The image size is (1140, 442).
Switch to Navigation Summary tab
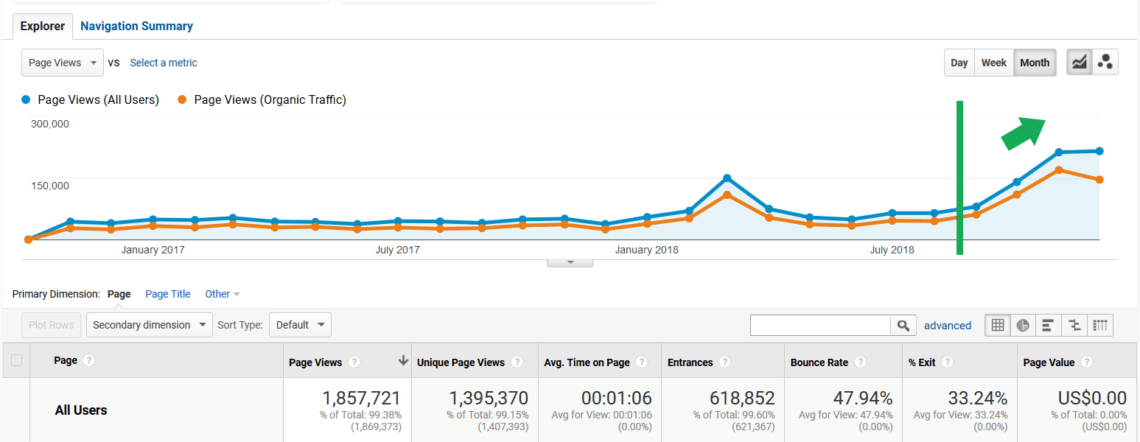click(x=137, y=26)
